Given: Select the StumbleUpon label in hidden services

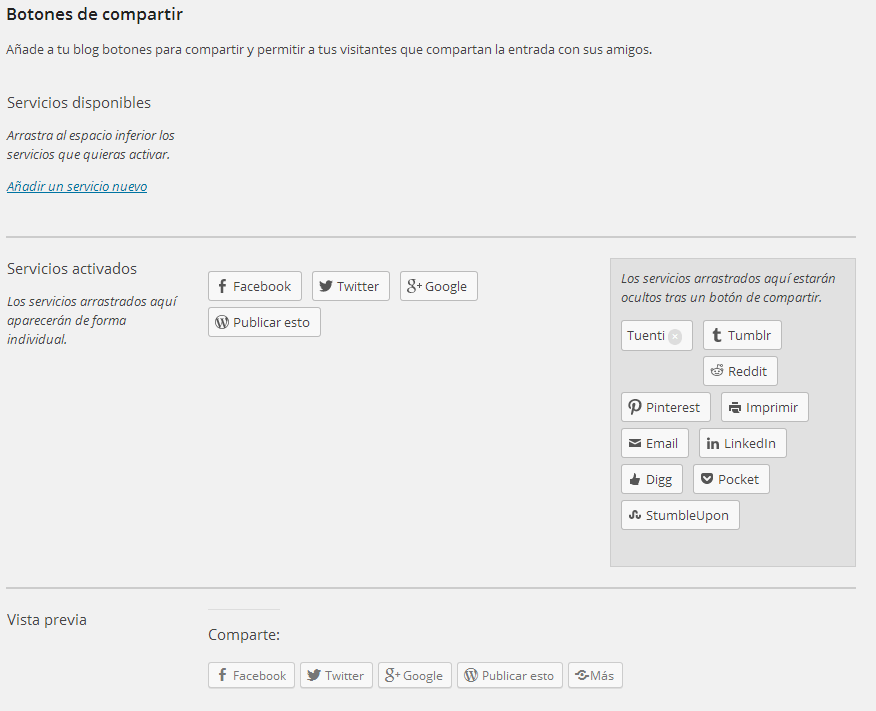Looking at the screenshot, I should (687, 516).
